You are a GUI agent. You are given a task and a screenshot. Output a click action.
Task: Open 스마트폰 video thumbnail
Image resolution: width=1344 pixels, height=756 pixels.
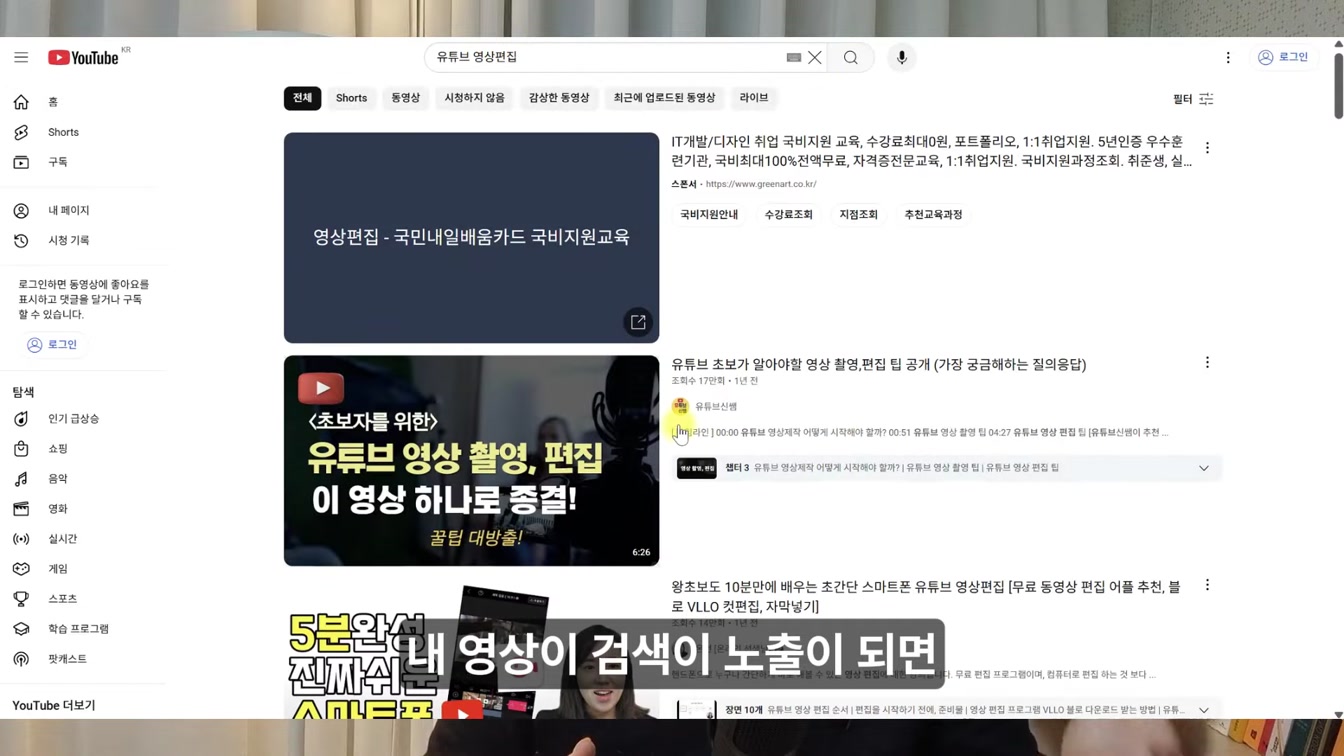point(471,649)
